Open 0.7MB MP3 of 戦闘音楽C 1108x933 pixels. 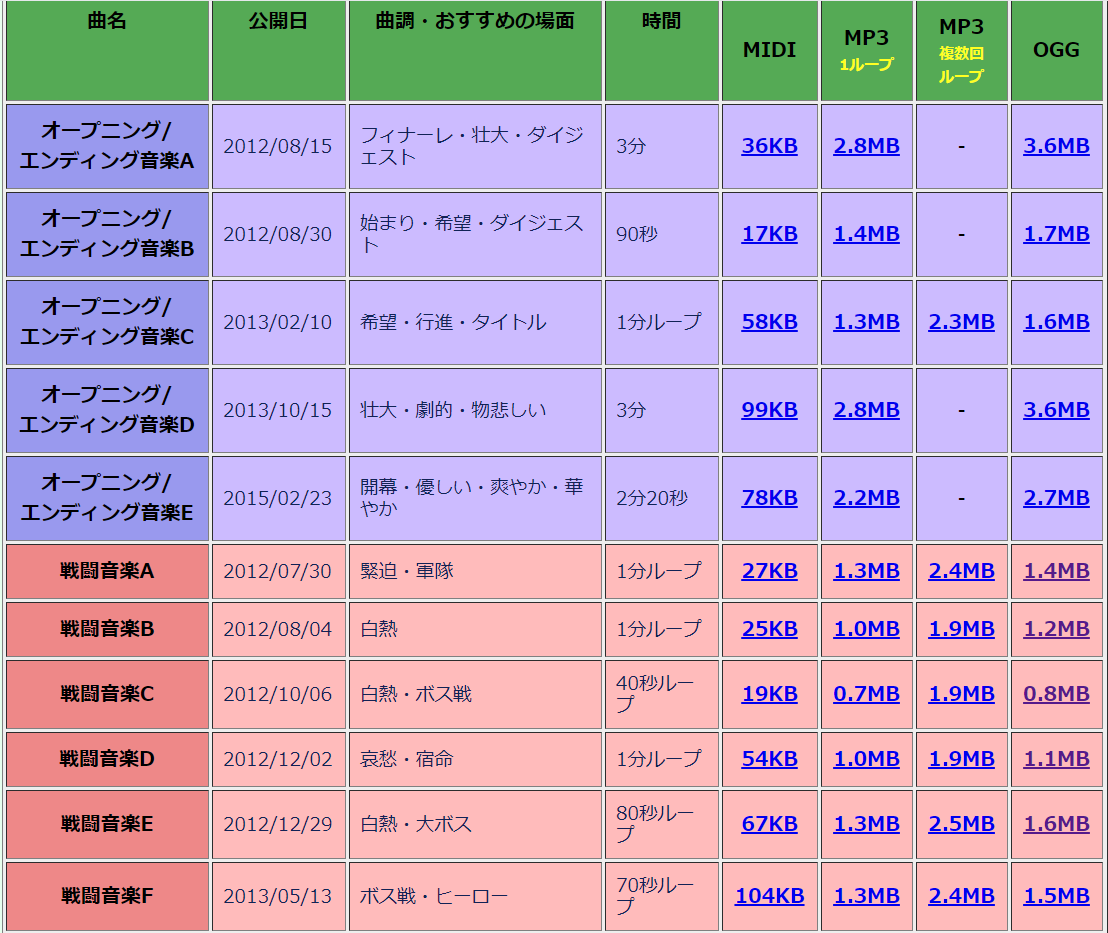tap(866, 694)
